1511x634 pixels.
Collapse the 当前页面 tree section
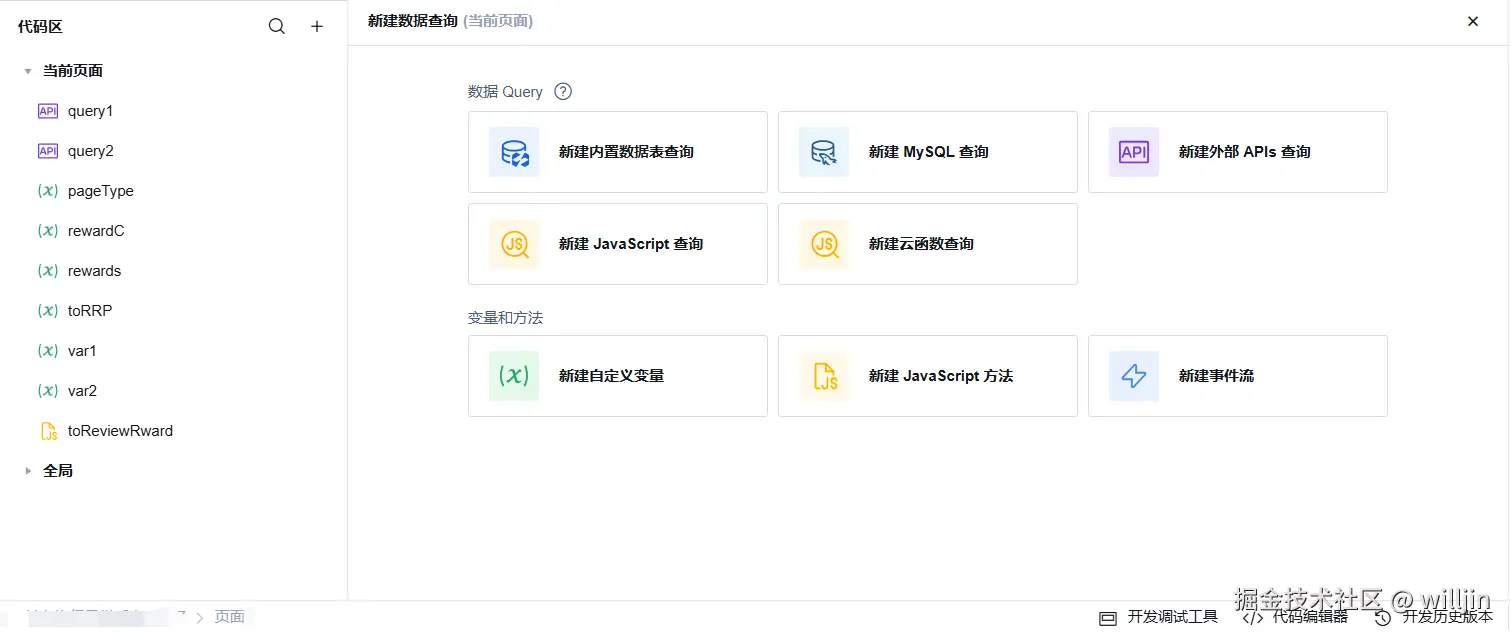[x=28, y=71]
